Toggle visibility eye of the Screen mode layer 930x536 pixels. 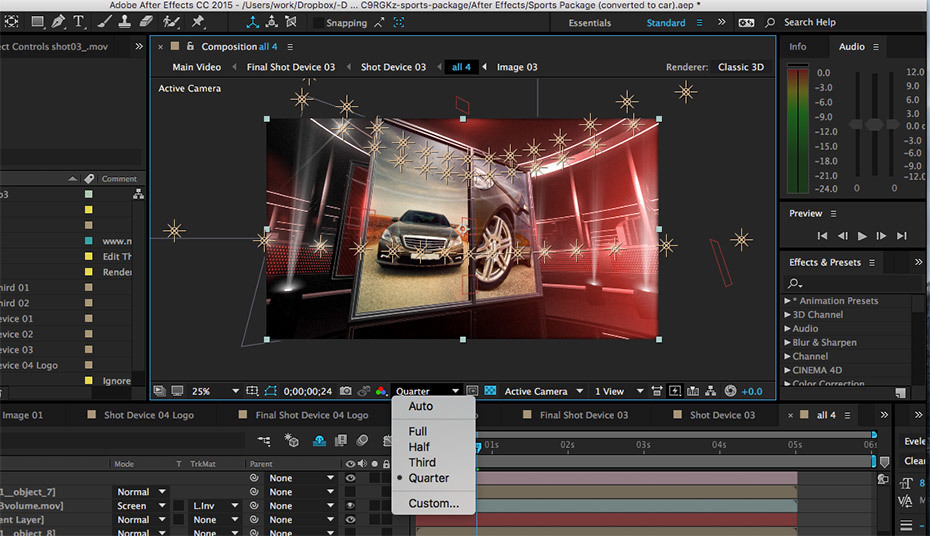pyautogui.click(x=350, y=506)
